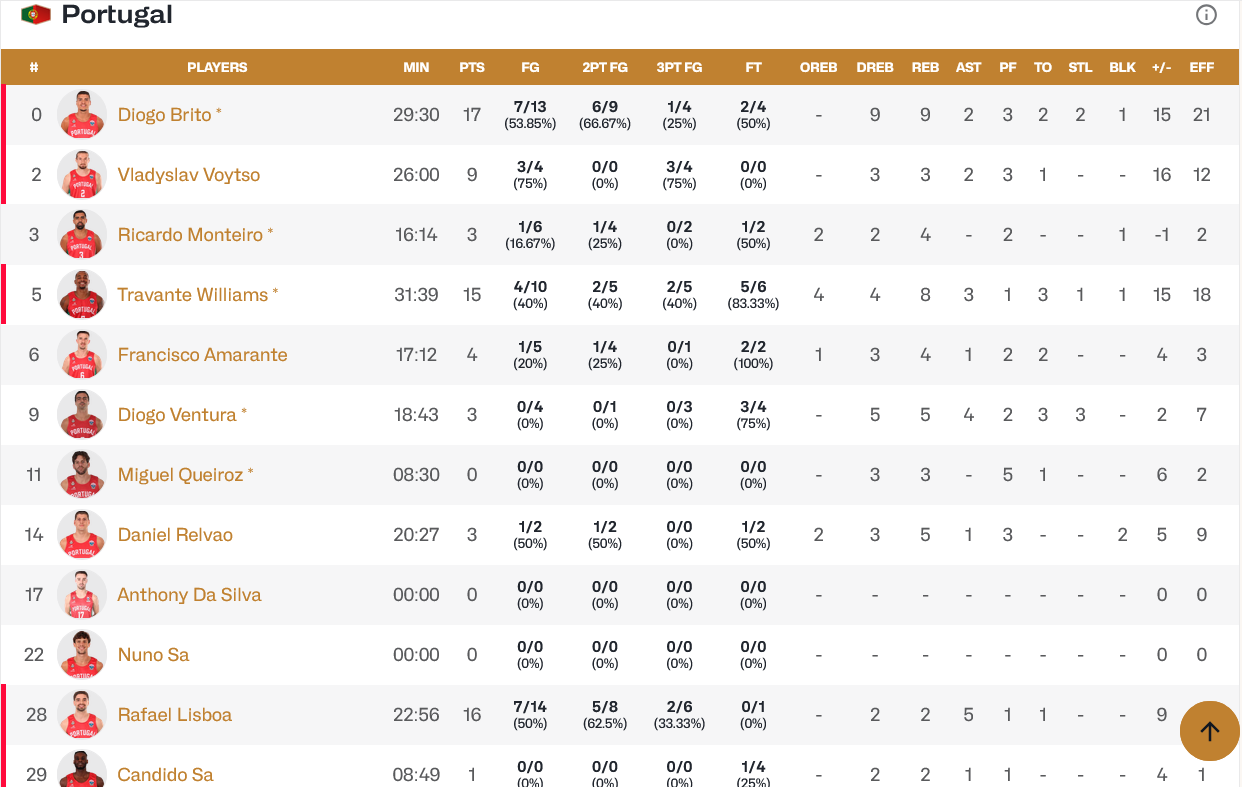The image size is (1242, 787).
Task: Open Diogo Brito's player photo
Action: pos(82,115)
